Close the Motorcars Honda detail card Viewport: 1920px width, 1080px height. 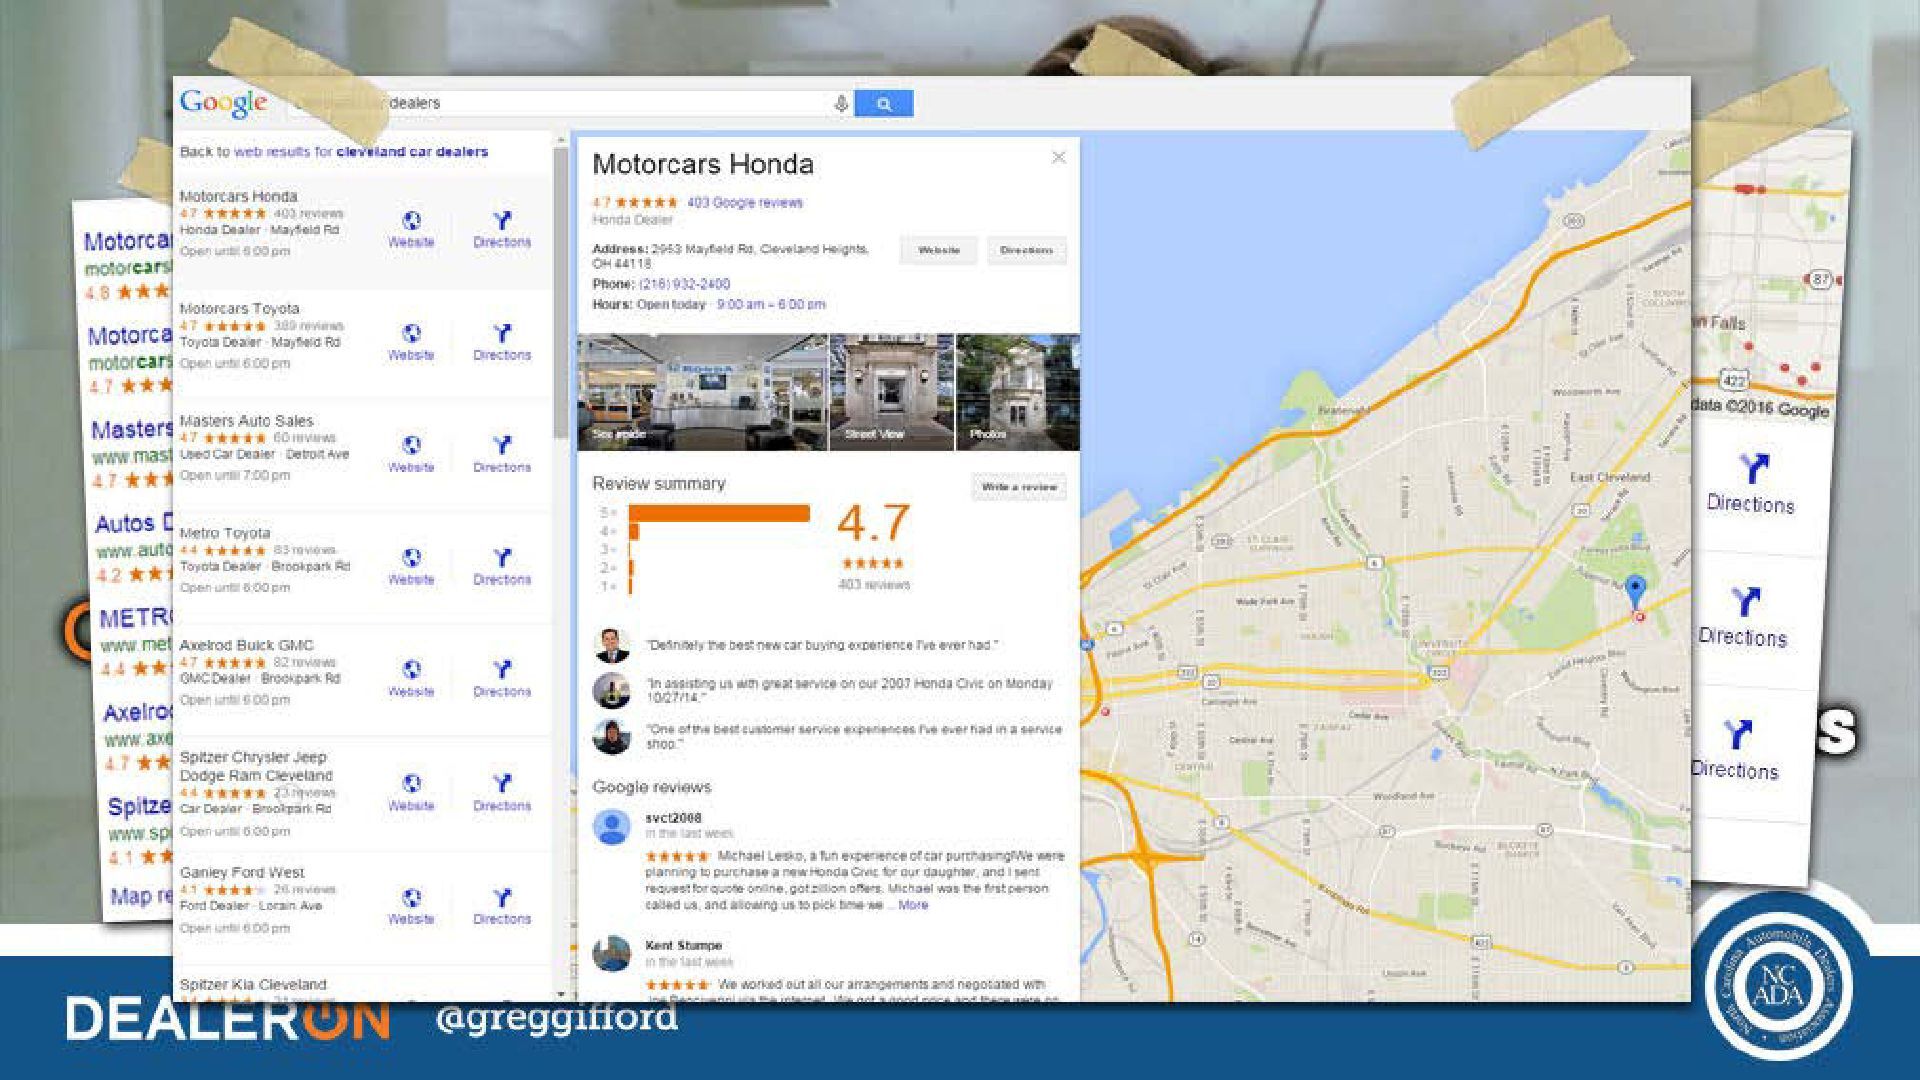pos(1059,157)
